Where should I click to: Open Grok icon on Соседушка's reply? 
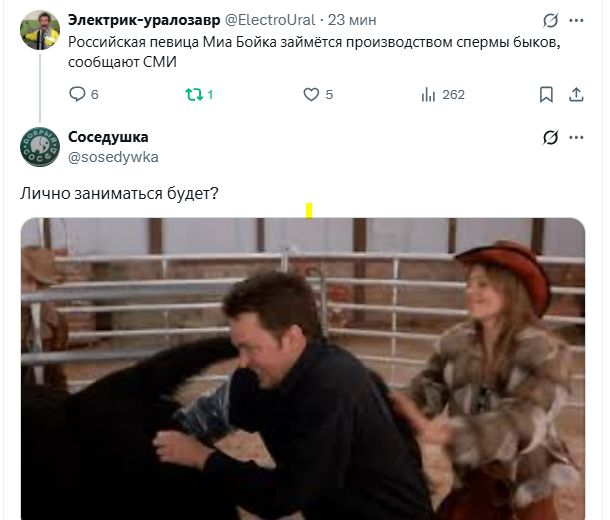(550, 137)
